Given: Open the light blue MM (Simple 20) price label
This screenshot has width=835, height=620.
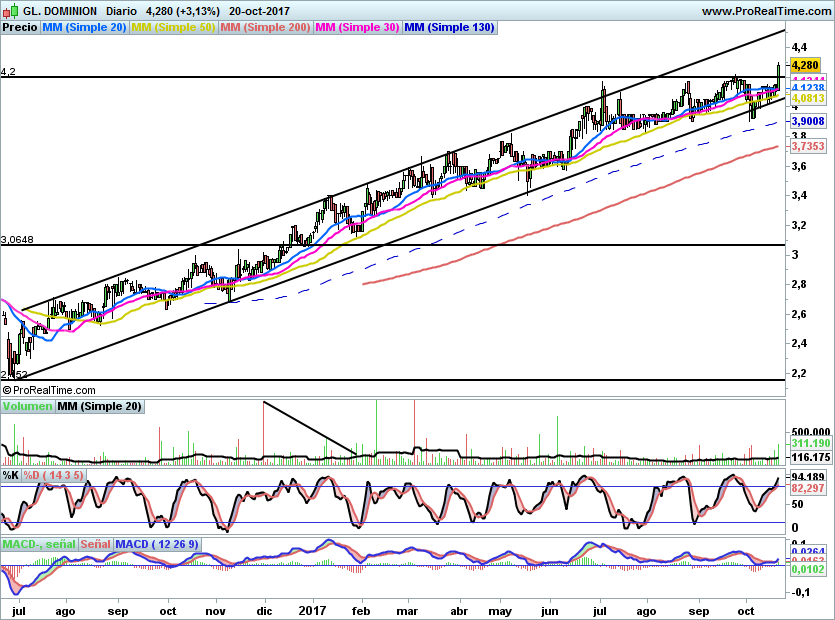Looking at the screenshot, I should (x=84, y=27).
